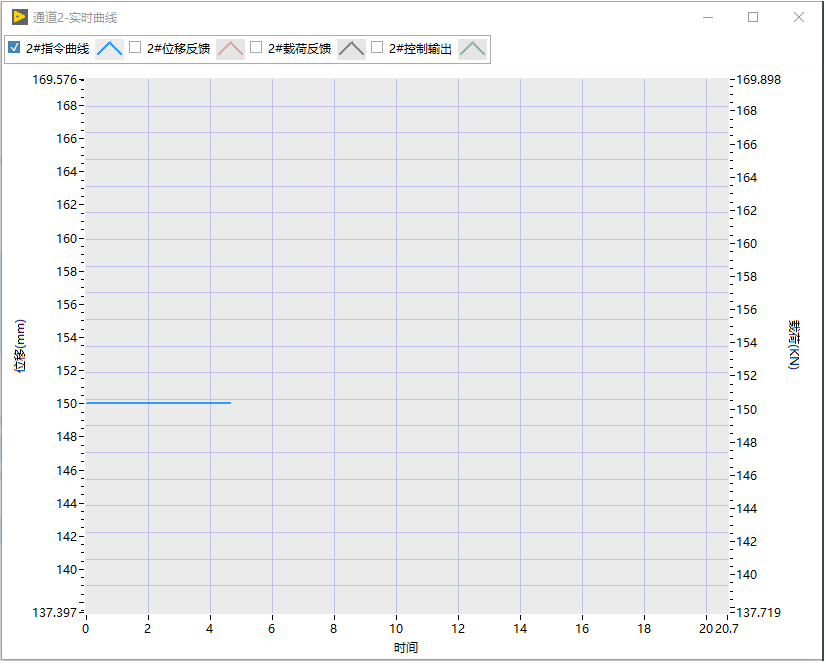Click the left axis minimum value 137.397
The image size is (826, 664).
tap(55, 611)
